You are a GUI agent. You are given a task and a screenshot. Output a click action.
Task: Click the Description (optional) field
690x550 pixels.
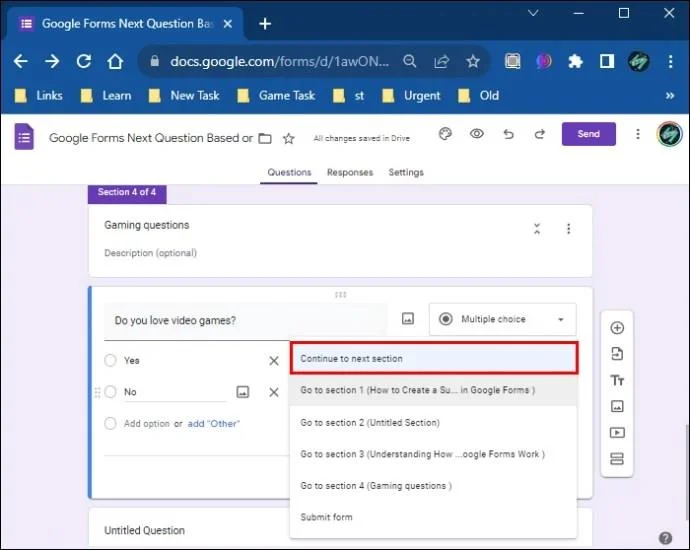[150, 253]
